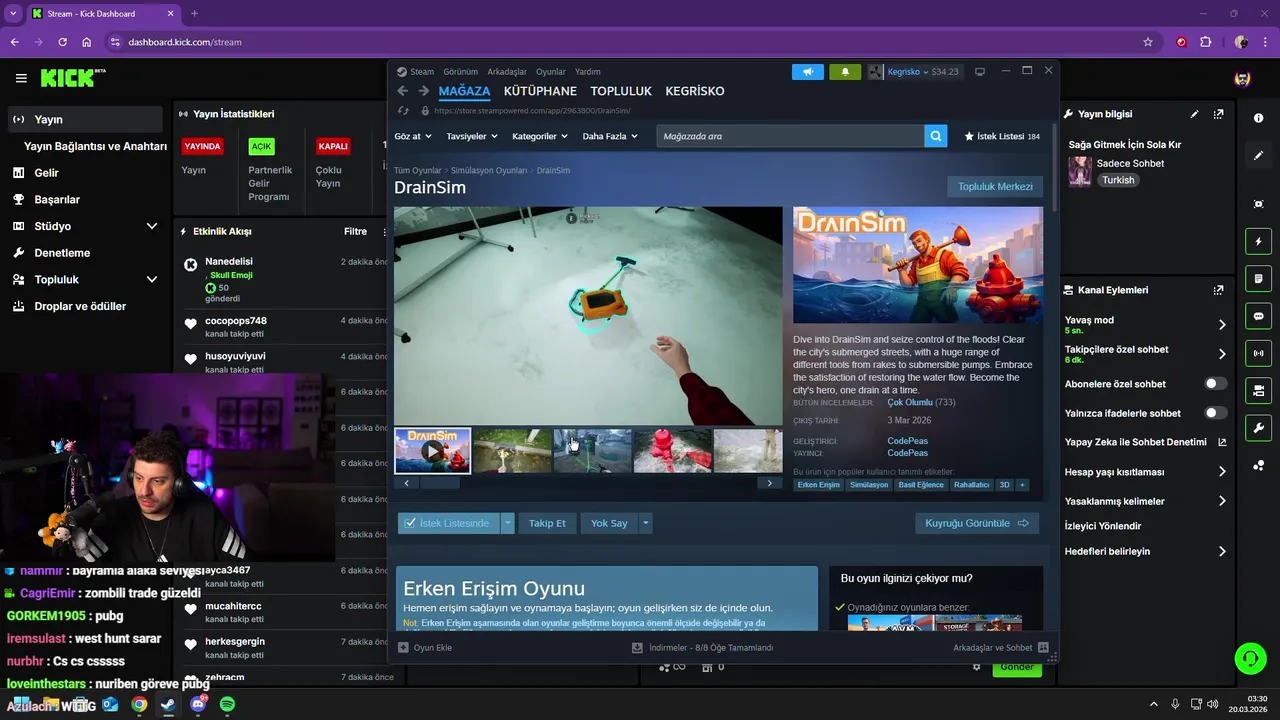Switch to KÜTÜPHANE tab in Steam
Viewport: 1280px width, 720px height.
(x=540, y=91)
